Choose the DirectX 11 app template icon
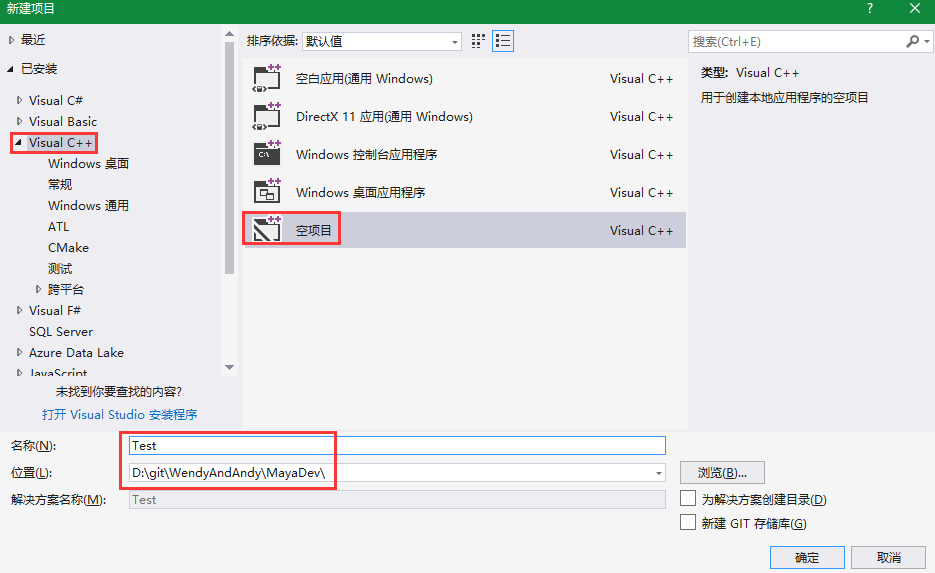Screen dimensions: 935x573 (267, 116)
